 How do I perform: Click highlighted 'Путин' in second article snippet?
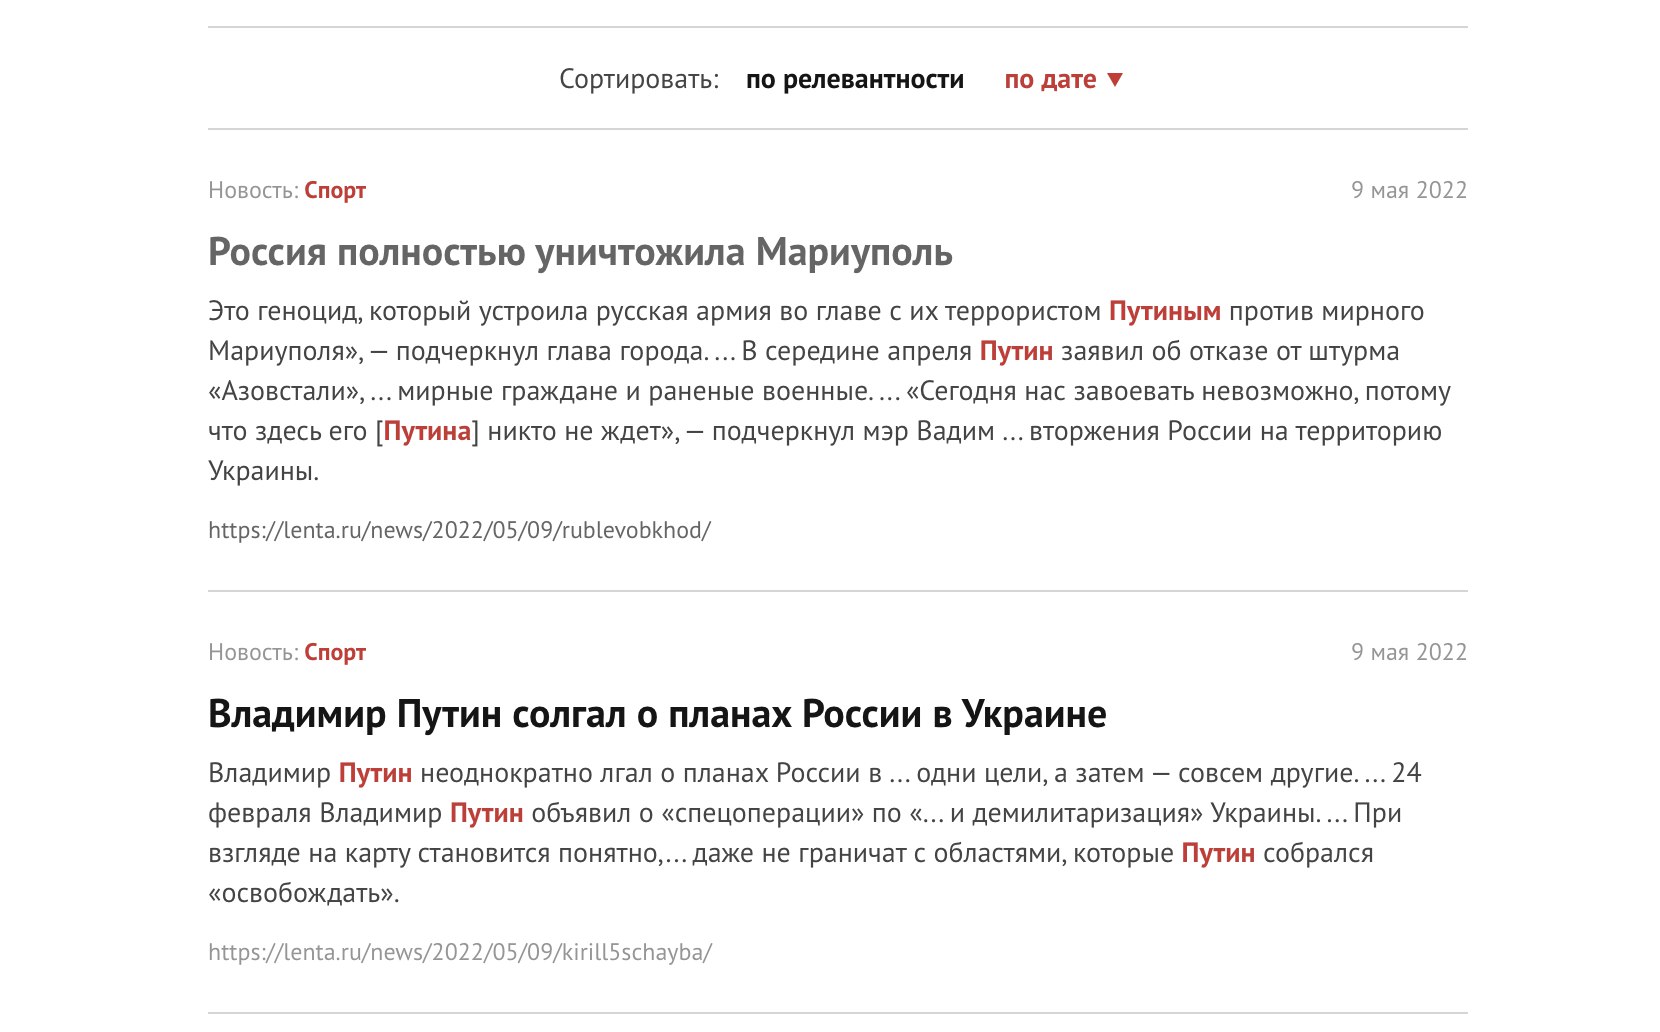pyautogui.click(x=378, y=772)
